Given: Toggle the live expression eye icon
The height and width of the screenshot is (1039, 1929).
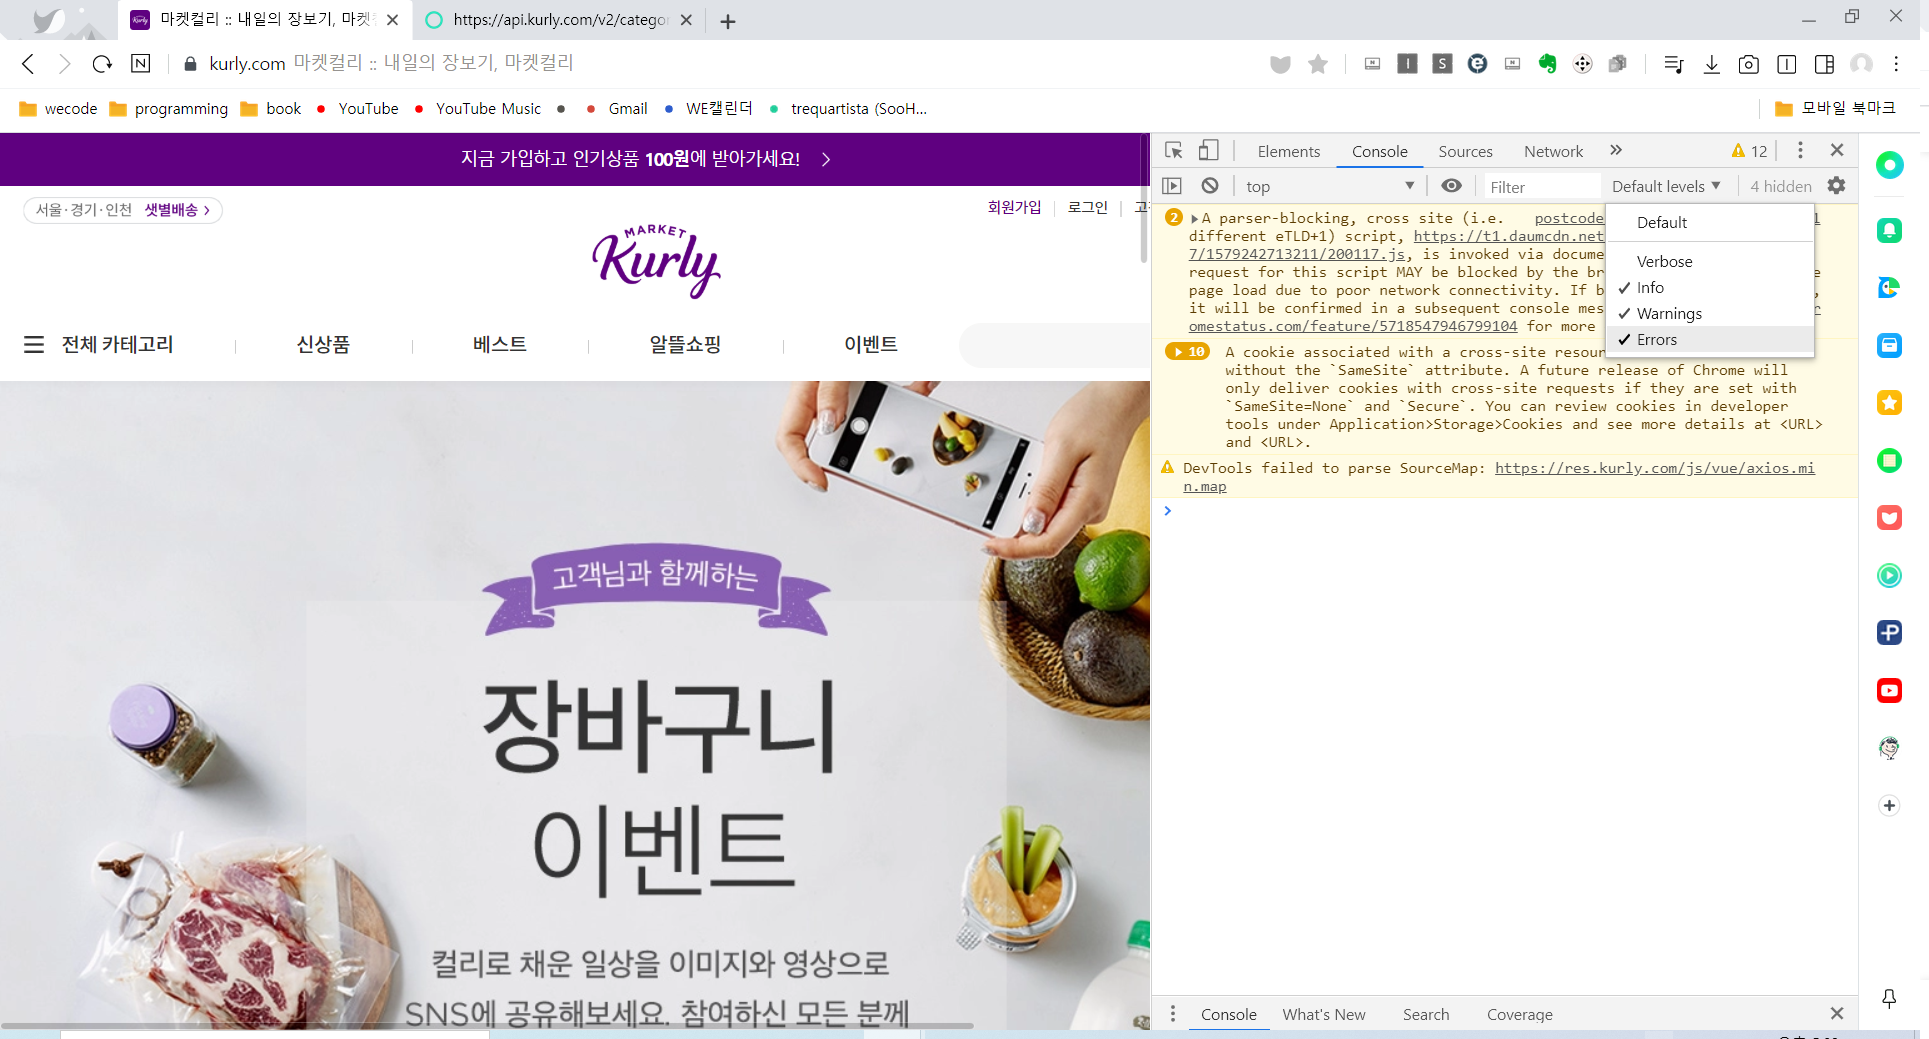Looking at the screenshot, I should 1451,186.
